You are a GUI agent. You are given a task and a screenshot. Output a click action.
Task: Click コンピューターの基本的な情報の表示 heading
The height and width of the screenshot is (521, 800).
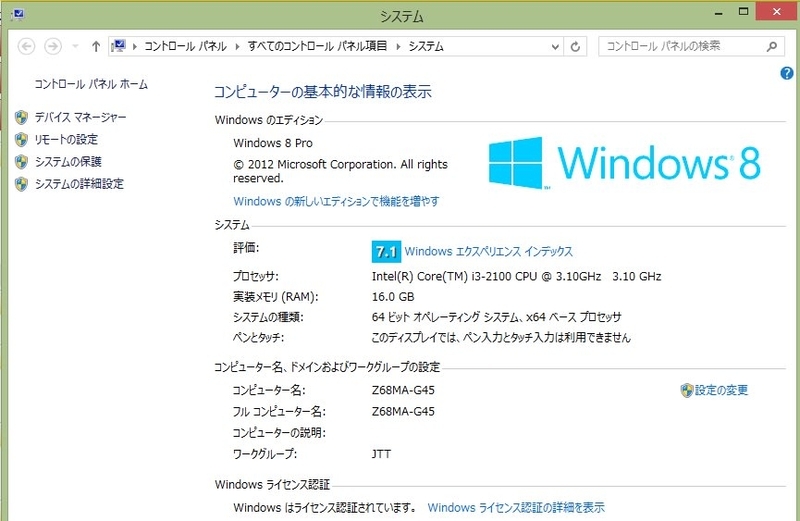click(x=322, y=92)
